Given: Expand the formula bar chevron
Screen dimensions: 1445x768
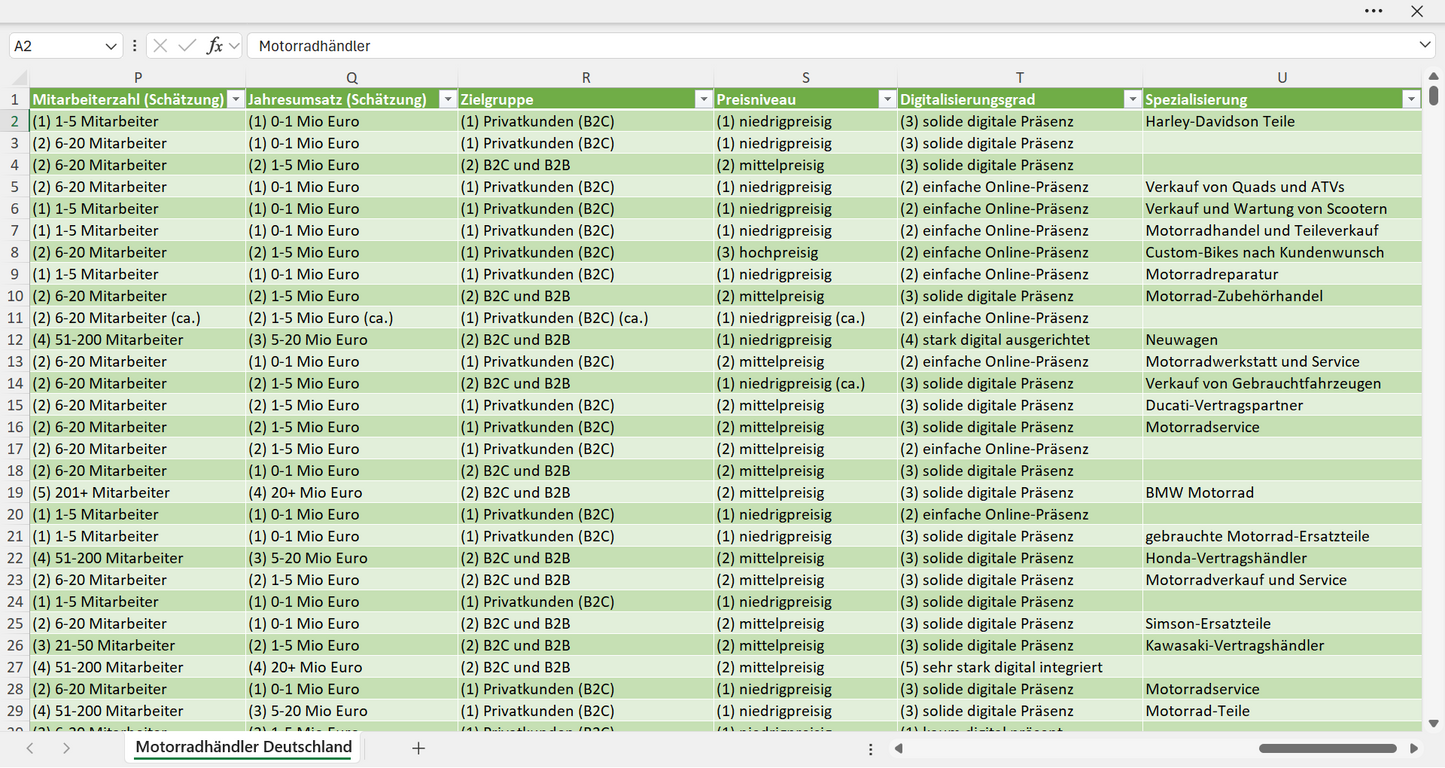Looking at the screenshot, I should [x=1425, y=46].
